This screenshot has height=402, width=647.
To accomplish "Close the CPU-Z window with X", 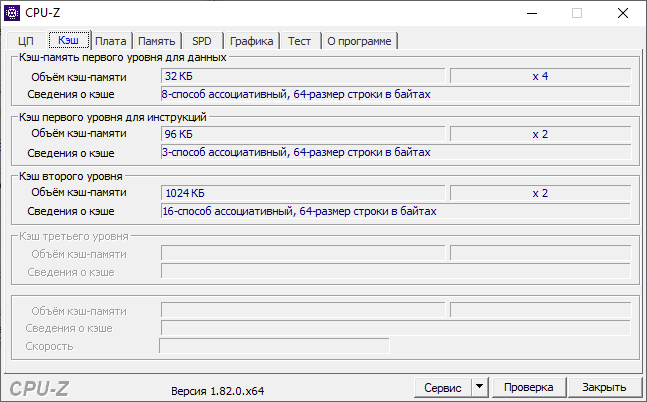I will point(623,13).
